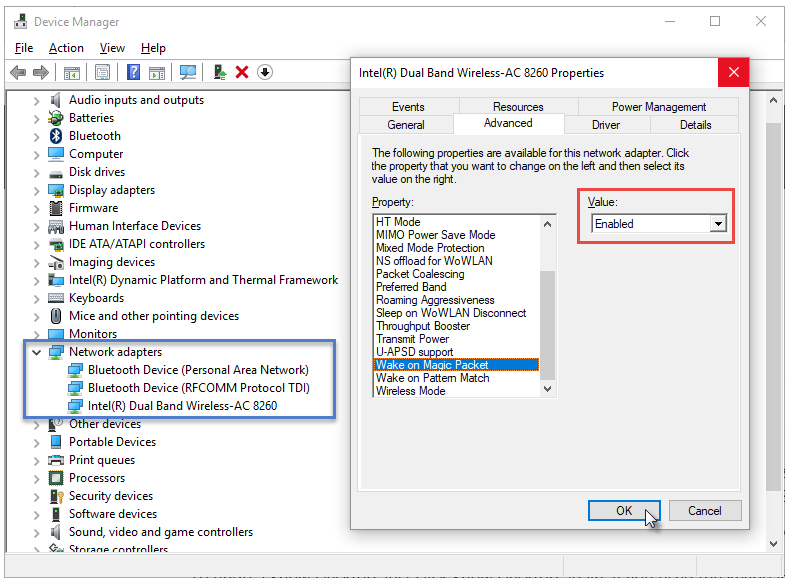The height and width of the screenshot is (580, 785).
Task: Click Cancel in the Properties dialog
Action: [x=704, y=510]
